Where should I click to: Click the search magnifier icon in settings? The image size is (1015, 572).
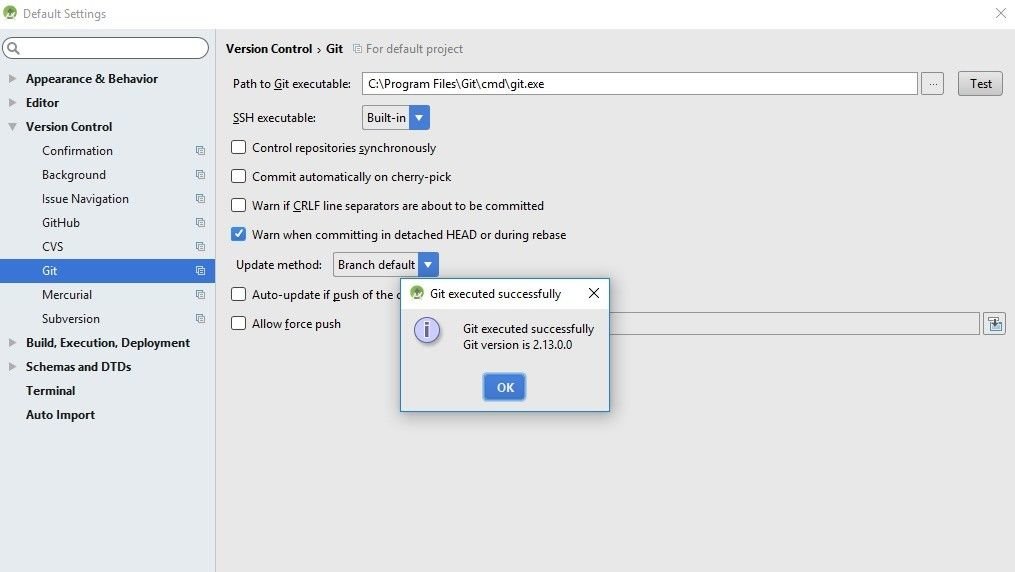[x=13, y=48]
